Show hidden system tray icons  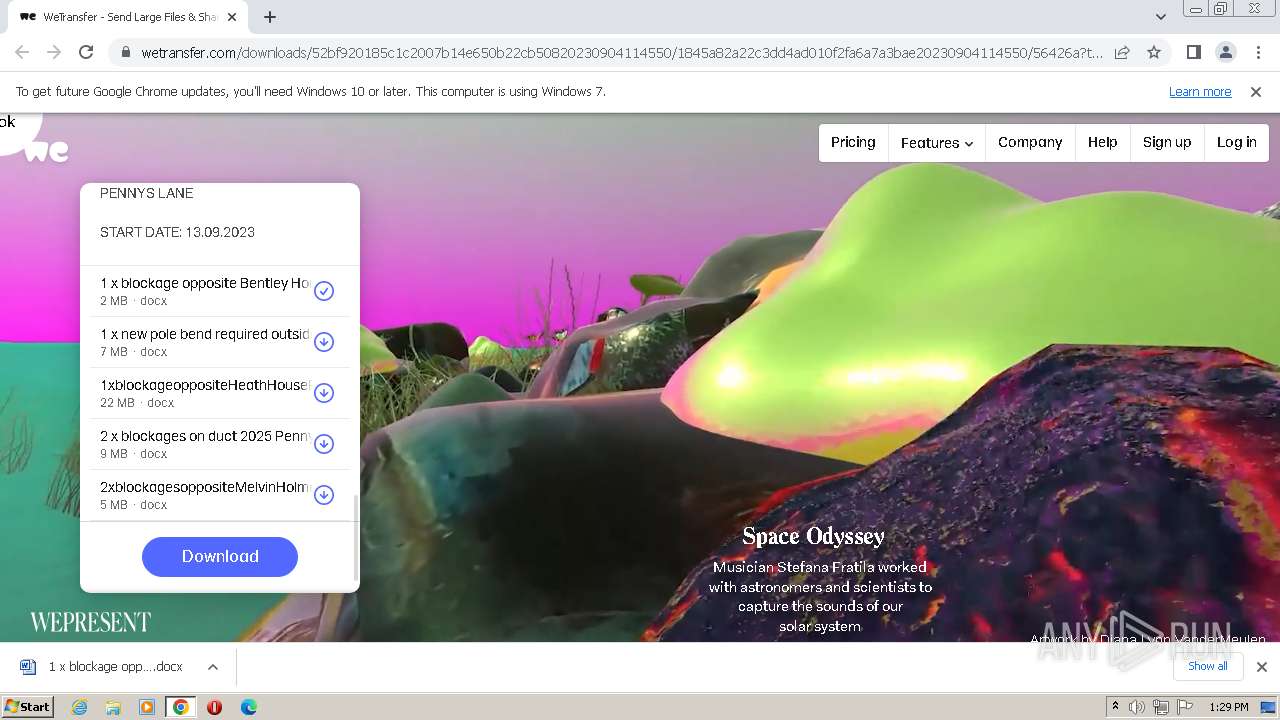[1116, 707]
